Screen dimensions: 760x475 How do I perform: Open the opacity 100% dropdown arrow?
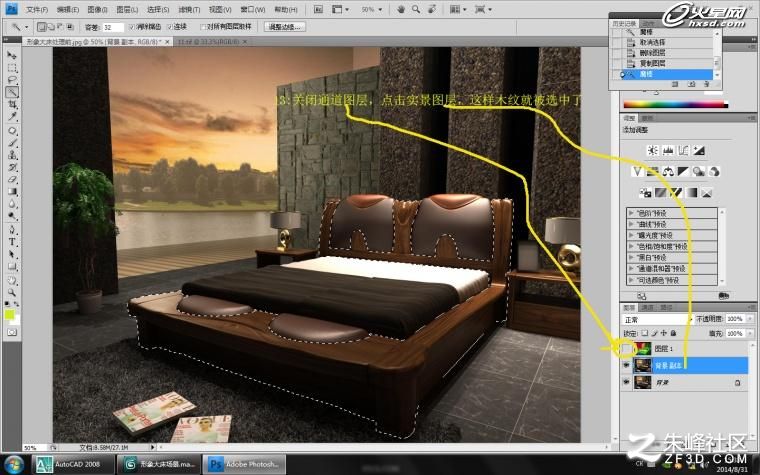[x=750, y=319]
